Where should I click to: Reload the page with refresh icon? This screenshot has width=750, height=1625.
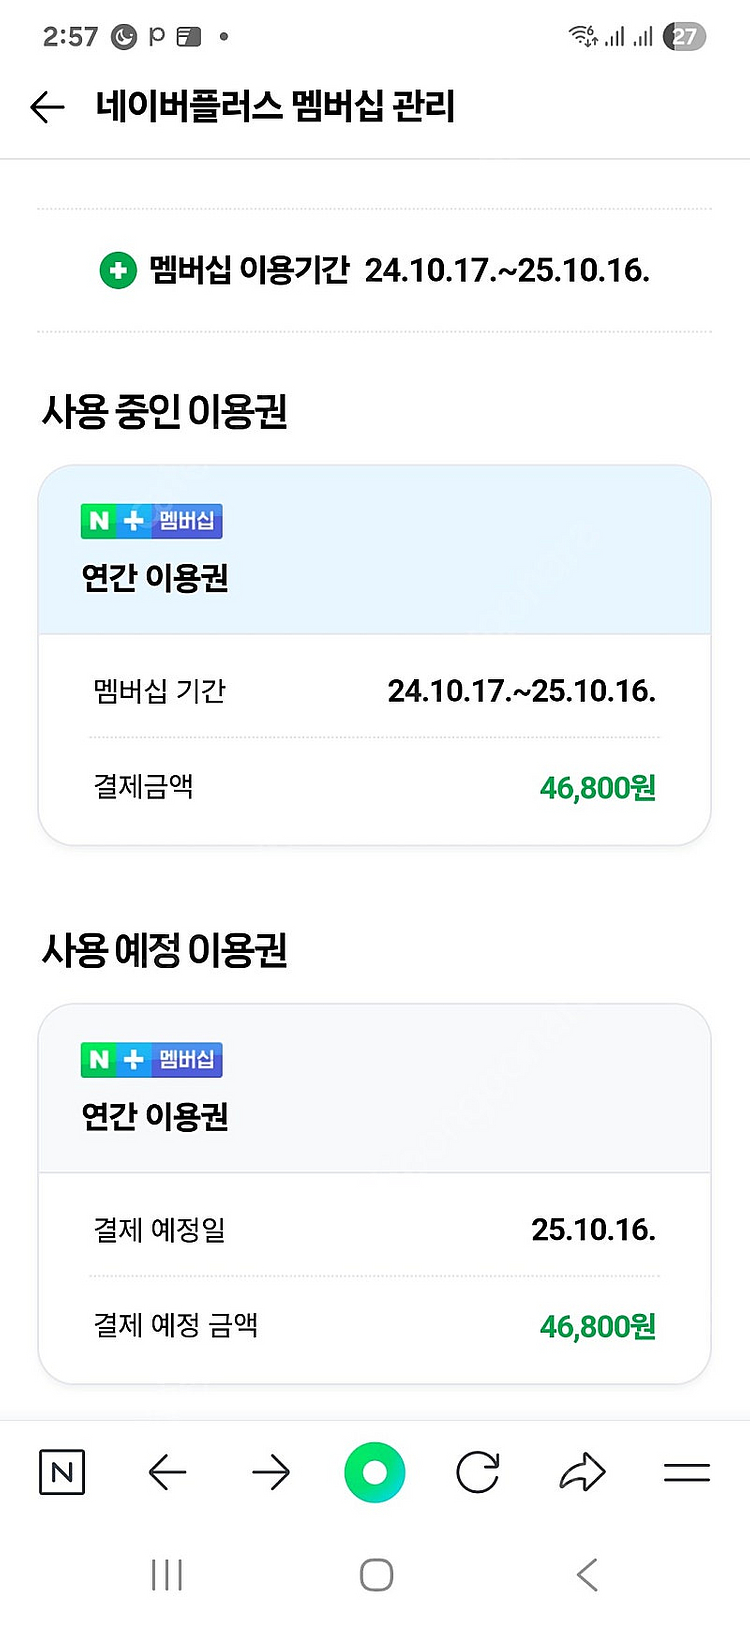tap(478, 1472)
